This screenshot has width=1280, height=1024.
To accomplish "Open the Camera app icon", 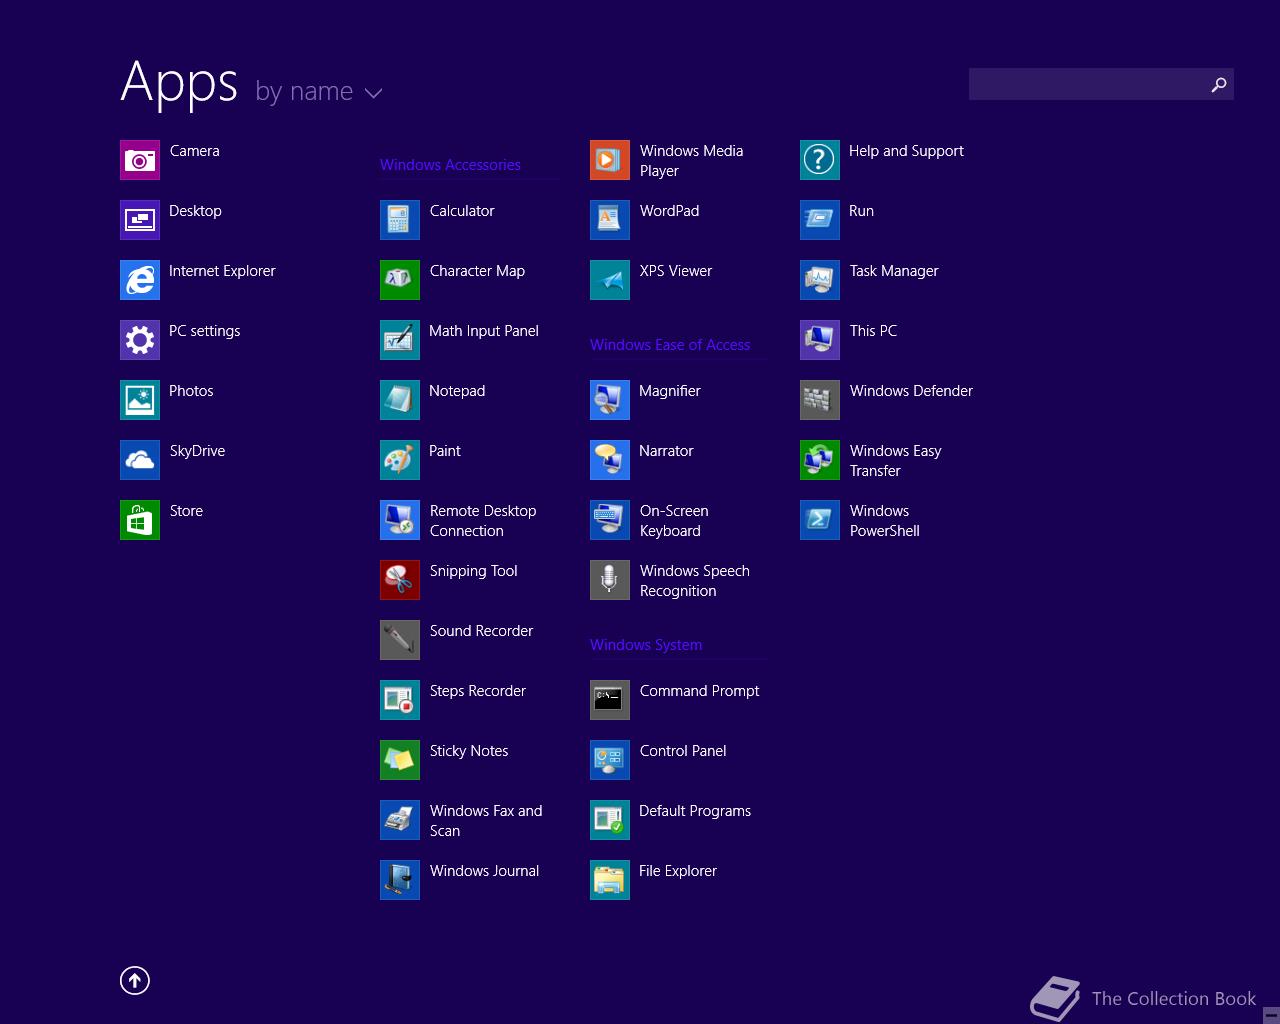I will 140,160.
